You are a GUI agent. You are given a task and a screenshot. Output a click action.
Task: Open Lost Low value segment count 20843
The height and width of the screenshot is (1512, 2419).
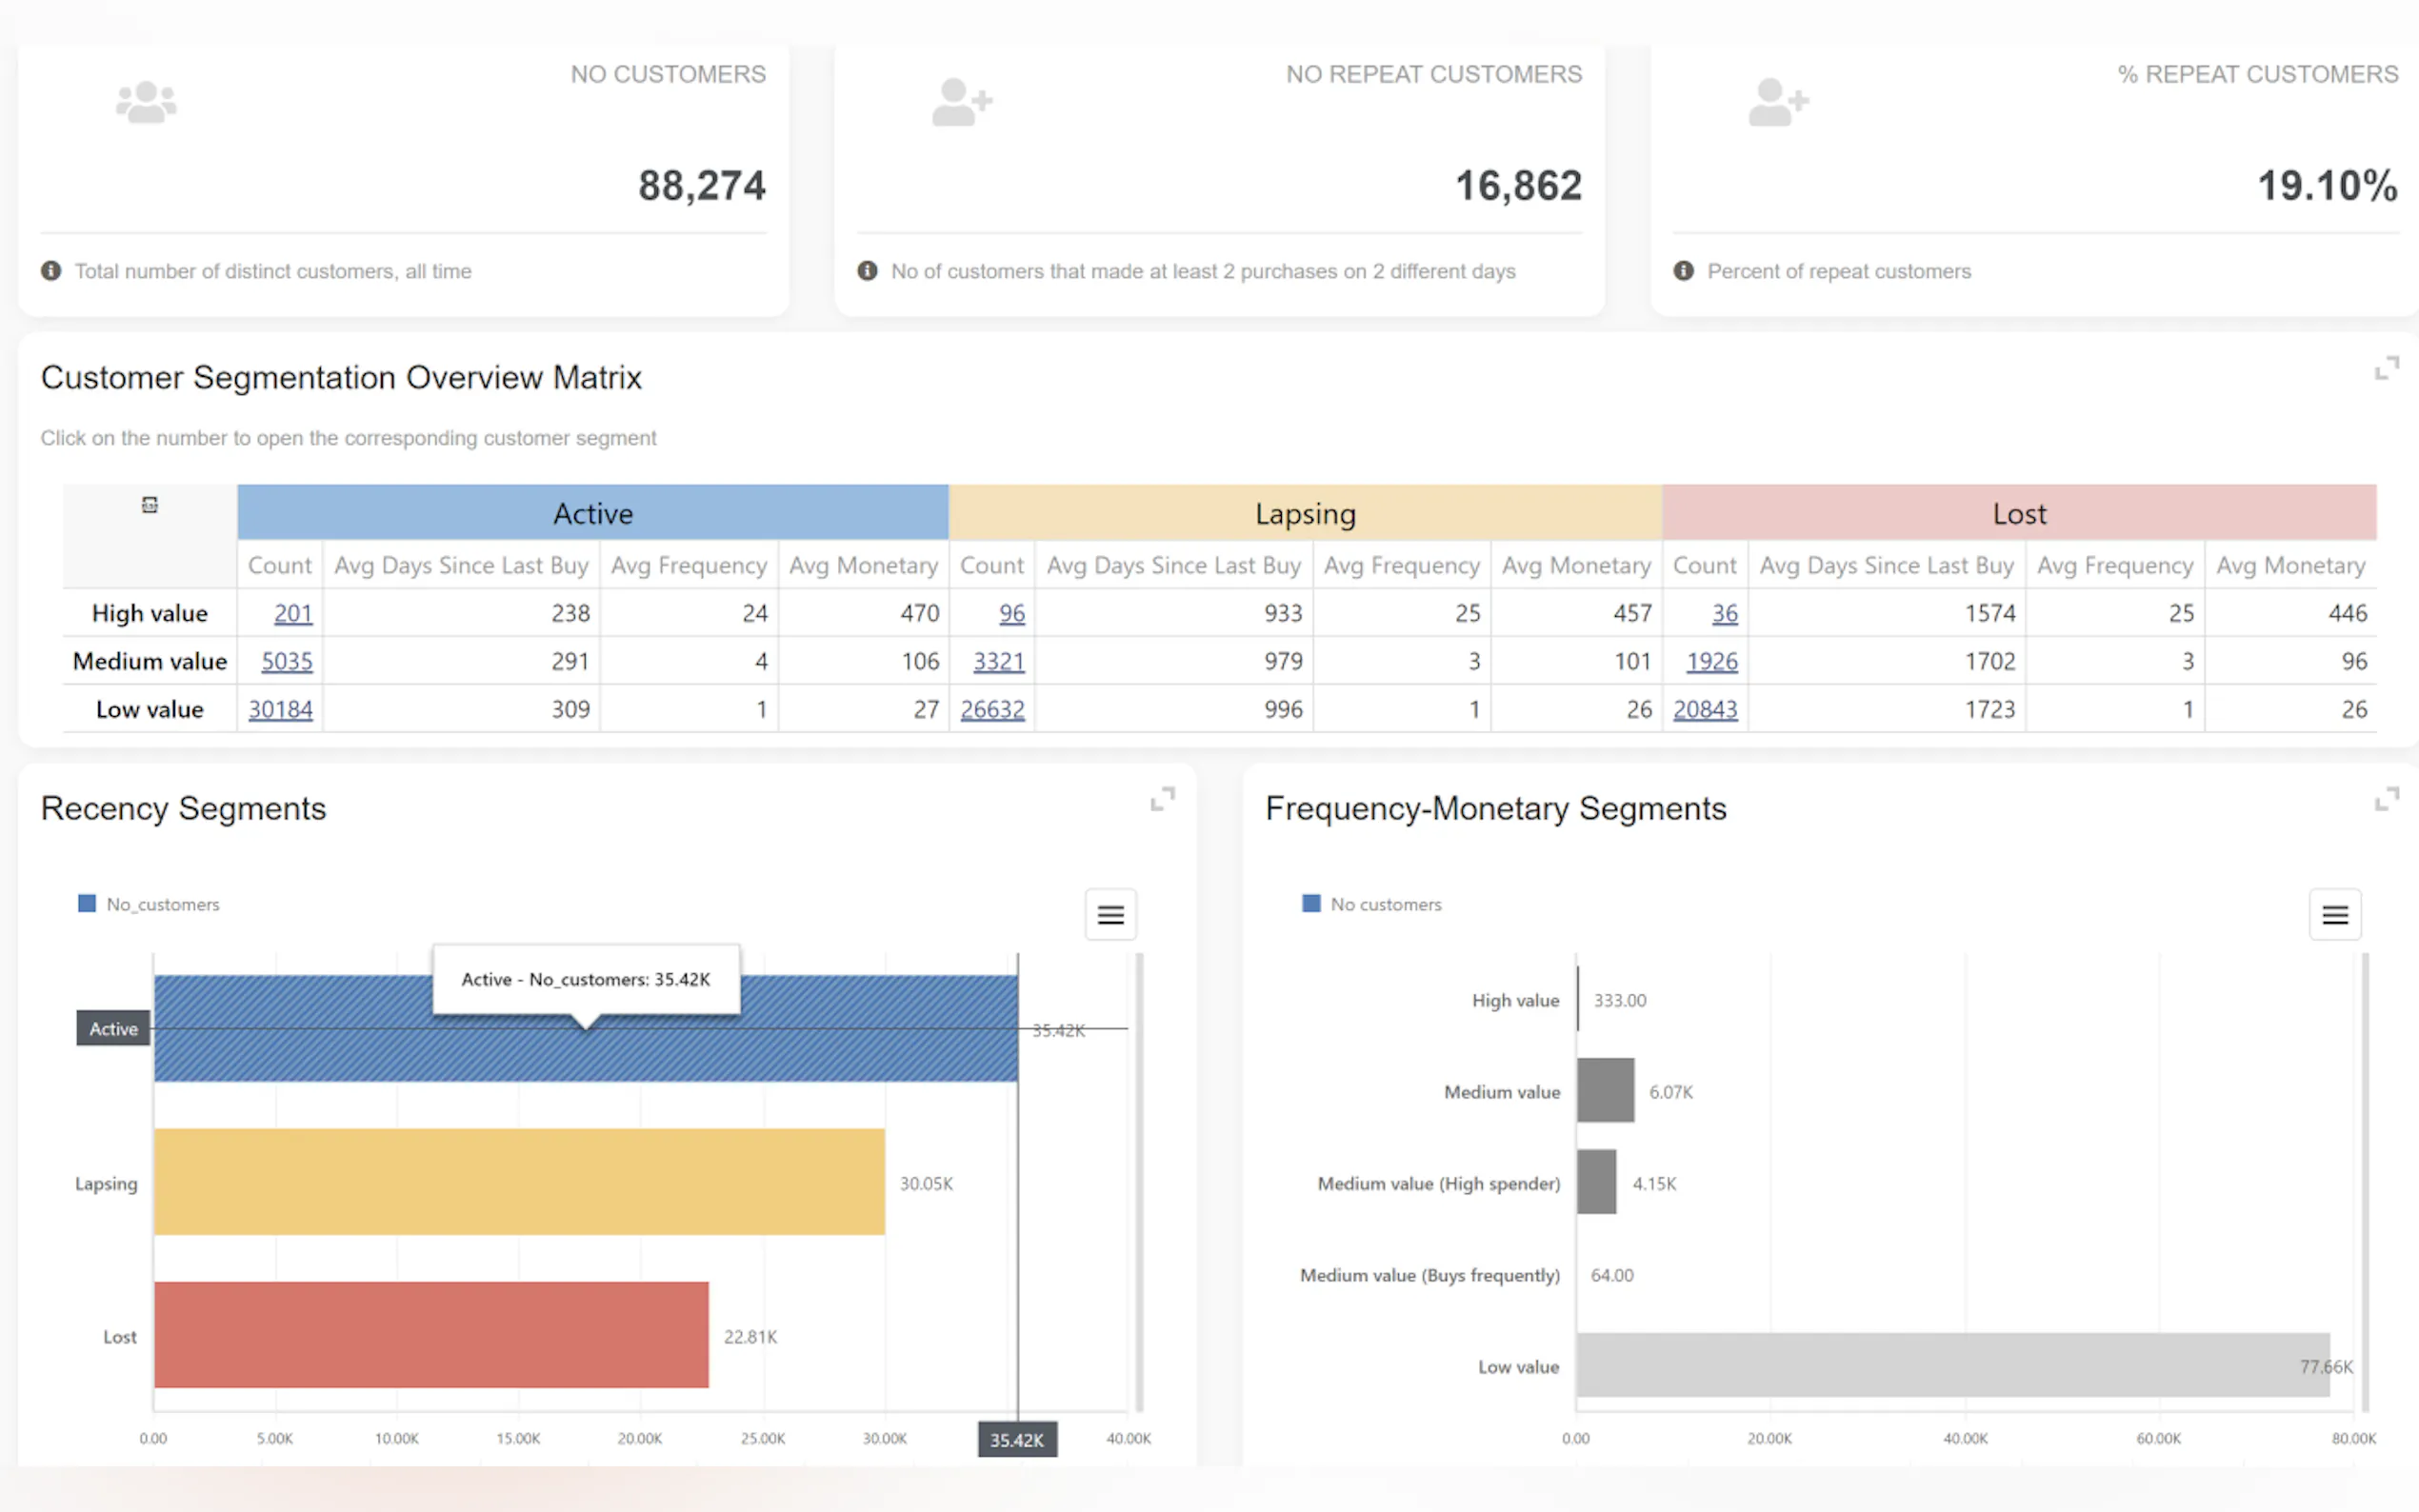(x=1705, y=709)
